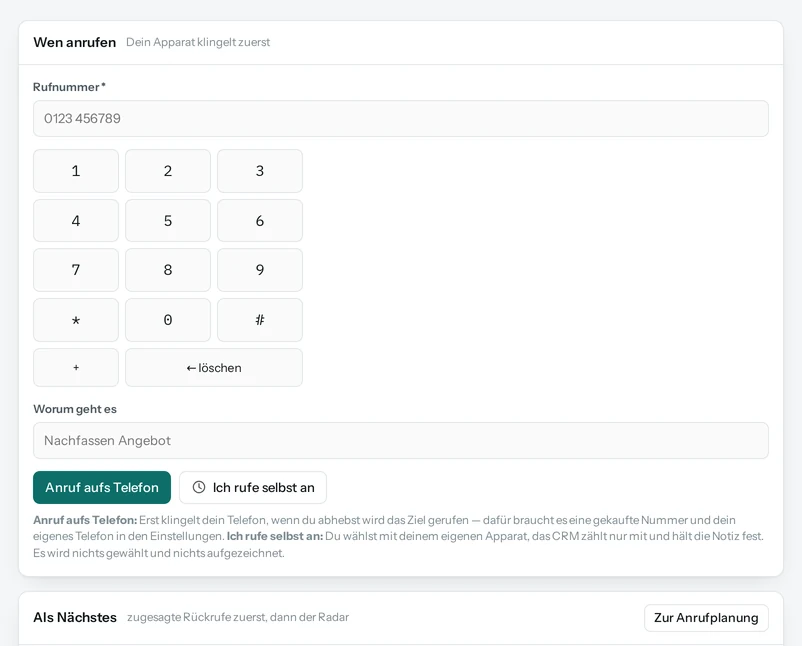Tap digit 4 on the dial pad
The height and width of the screenshot is (646, 802).
[x=76, y=220]
